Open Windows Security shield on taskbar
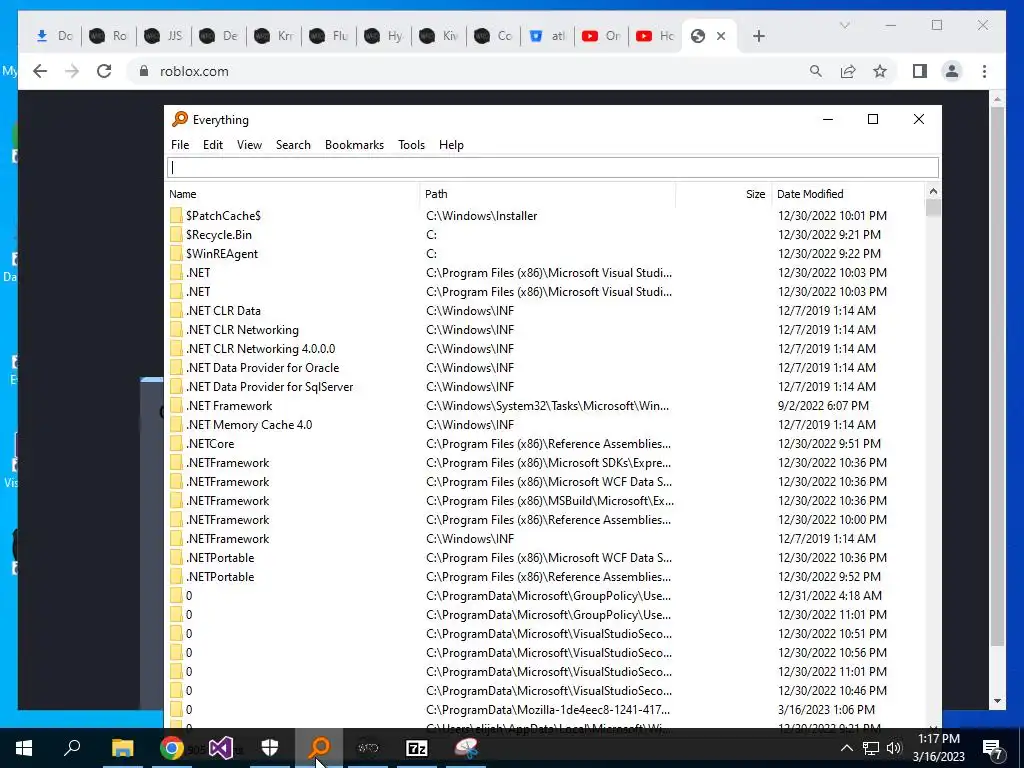Screen dimensions: 1024x768 coord(270,748)
